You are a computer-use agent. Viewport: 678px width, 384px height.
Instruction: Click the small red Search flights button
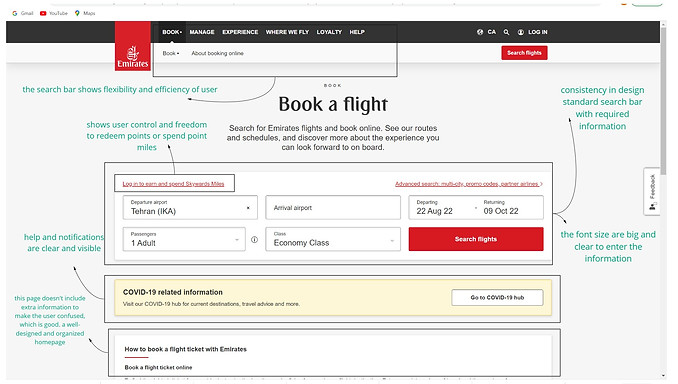524,53
